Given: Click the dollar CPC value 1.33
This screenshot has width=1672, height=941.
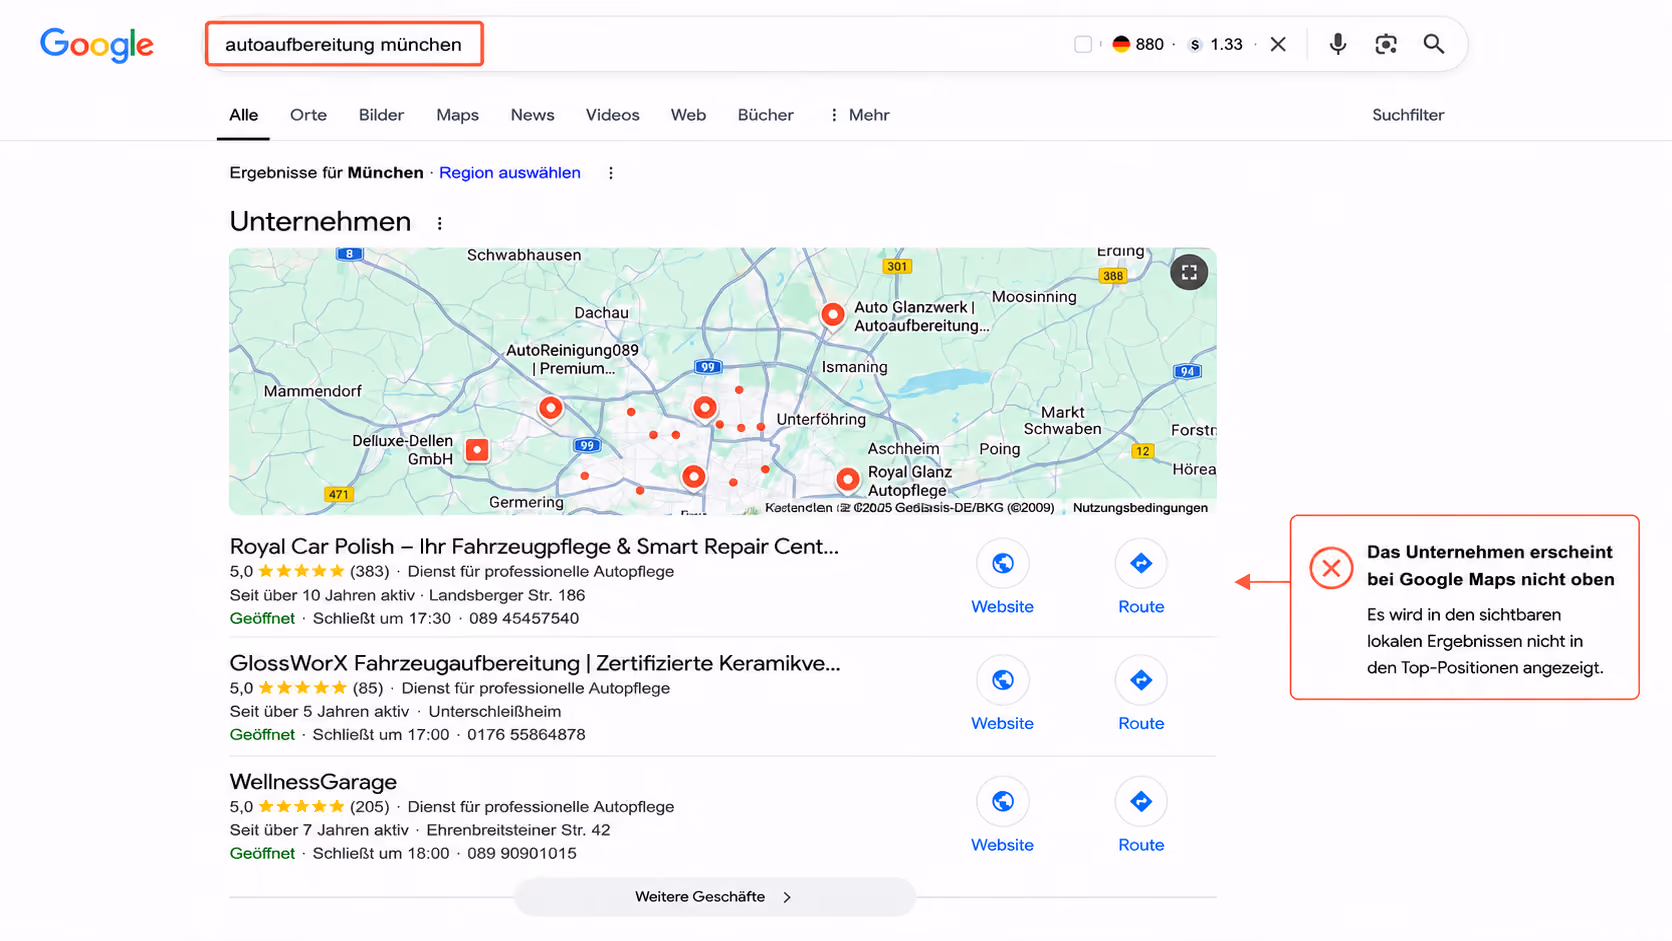Looking at the screenshot, I should click(1215, 44).
